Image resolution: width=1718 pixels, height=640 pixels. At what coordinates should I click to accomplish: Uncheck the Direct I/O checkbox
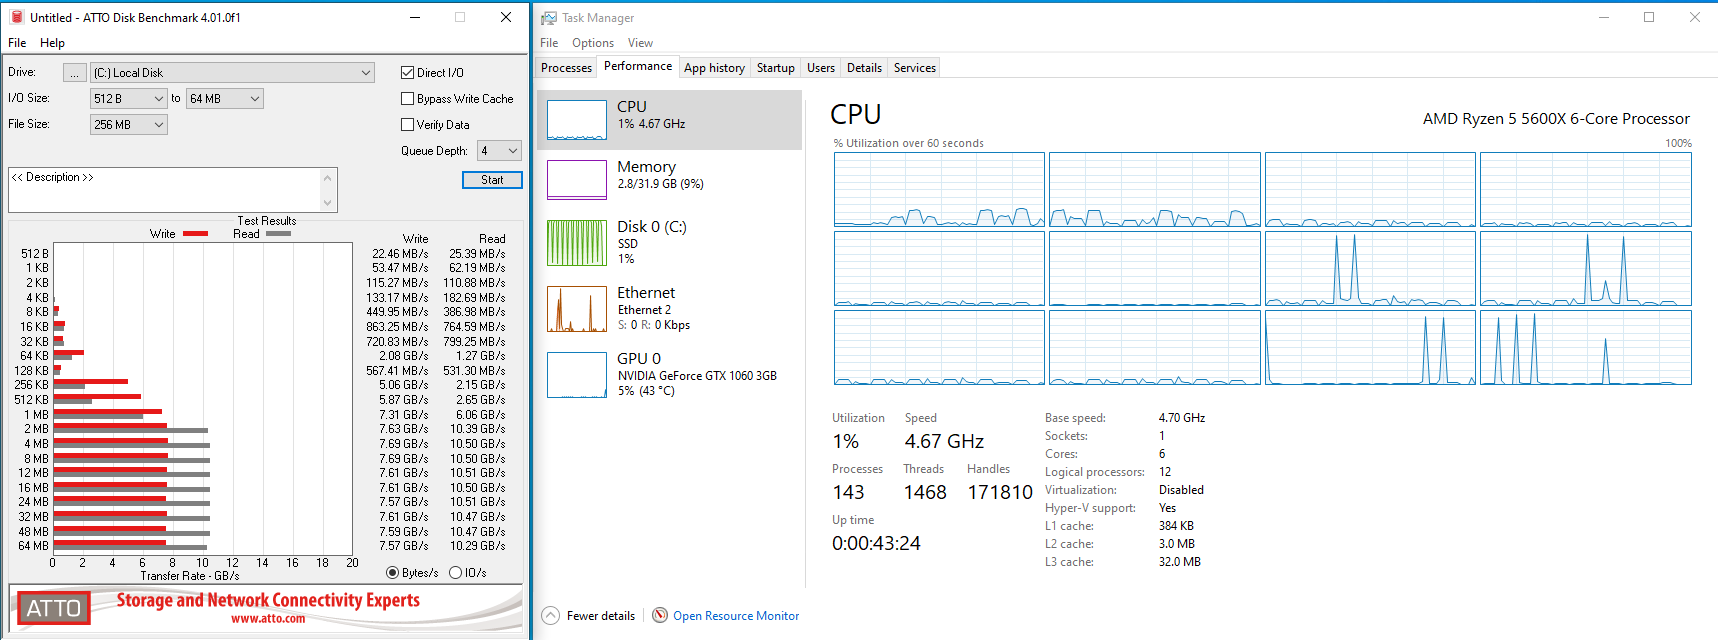pyautogui.click(x=408, y=73)
